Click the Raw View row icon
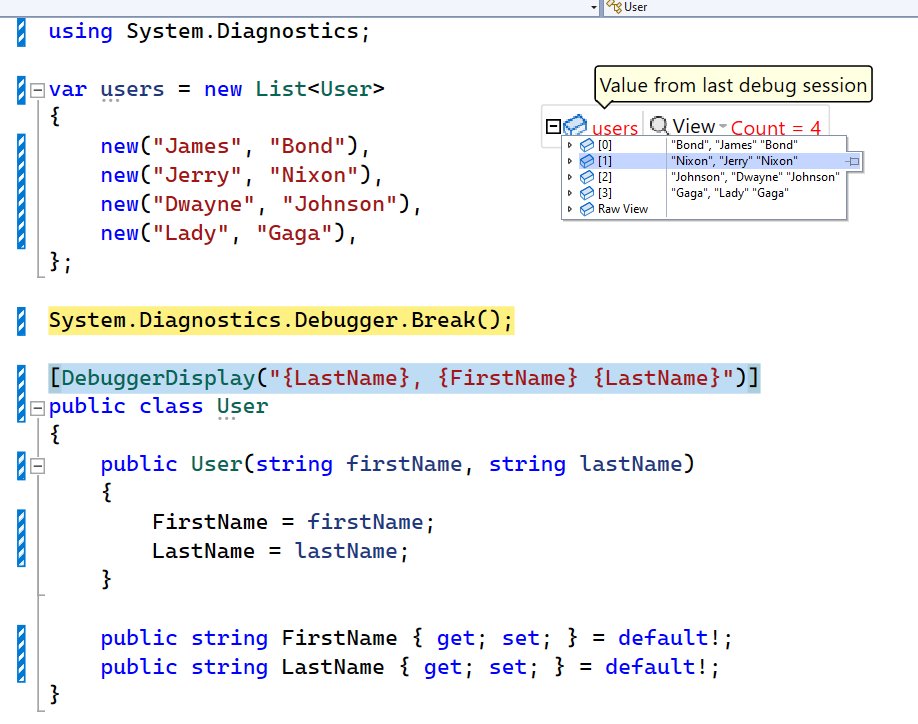The width and height of the screenshot is (918, 724). click(x=587, y=209)
